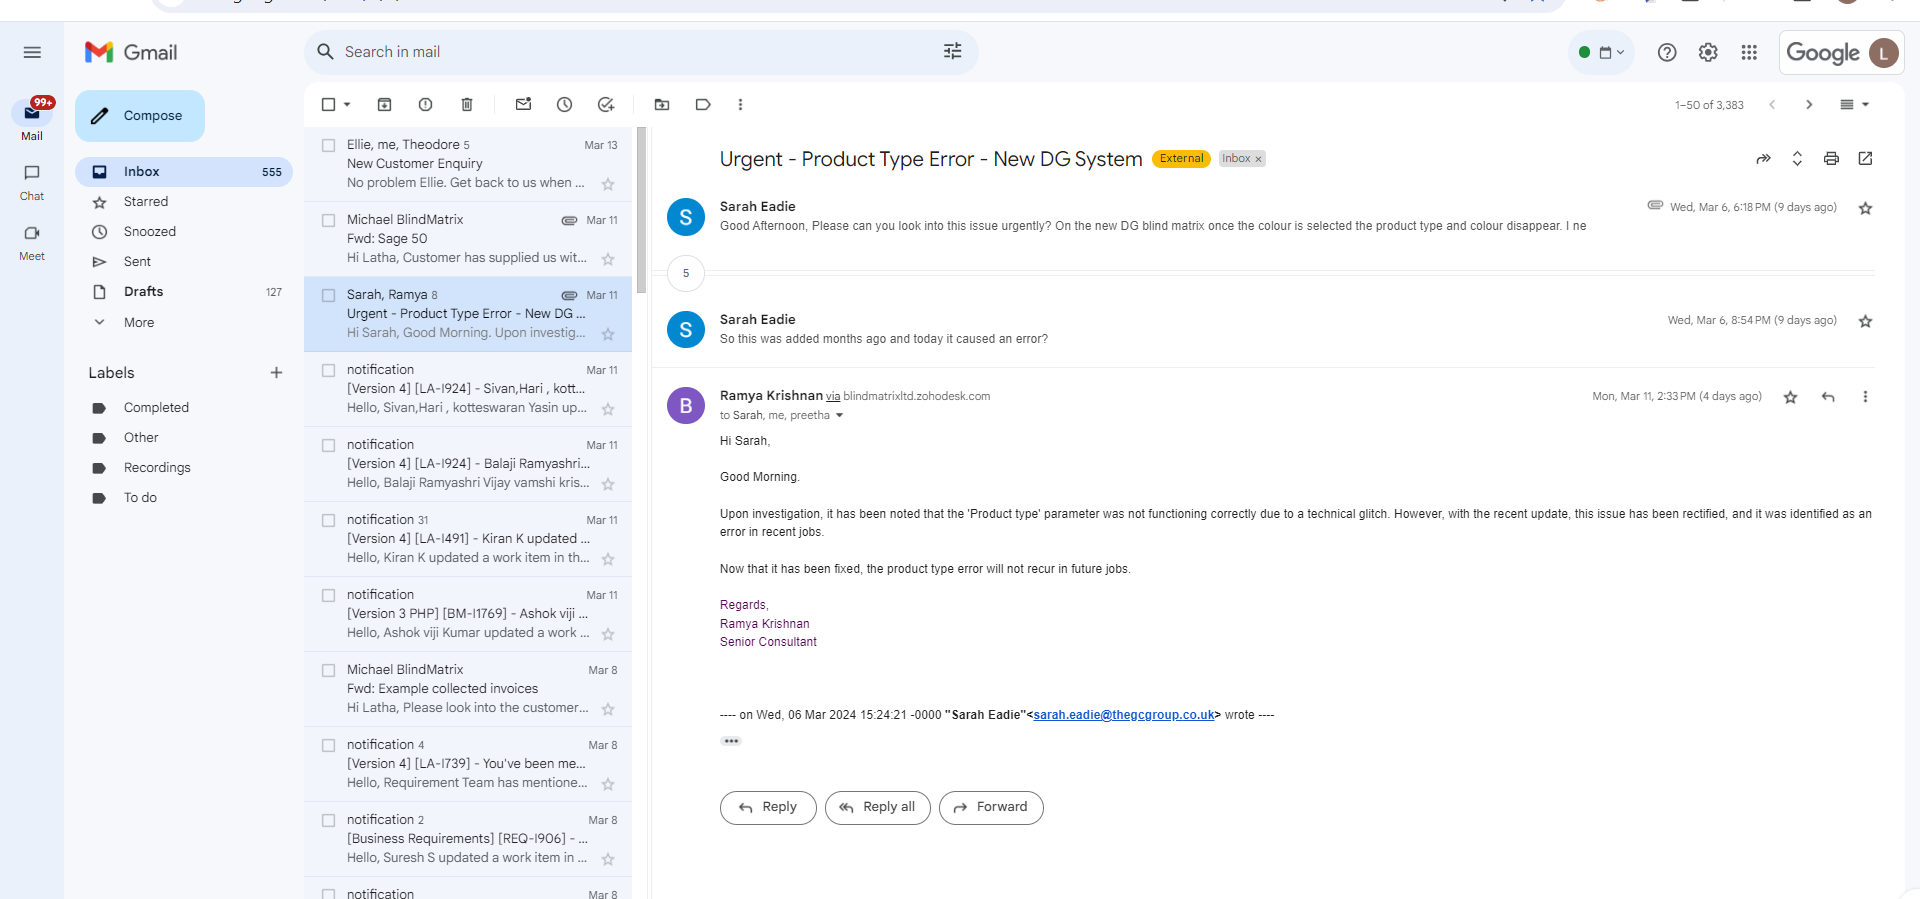Click the Archive icon in the toolbar
This screenshot has height=899, width=1920.
click(384, 105)
